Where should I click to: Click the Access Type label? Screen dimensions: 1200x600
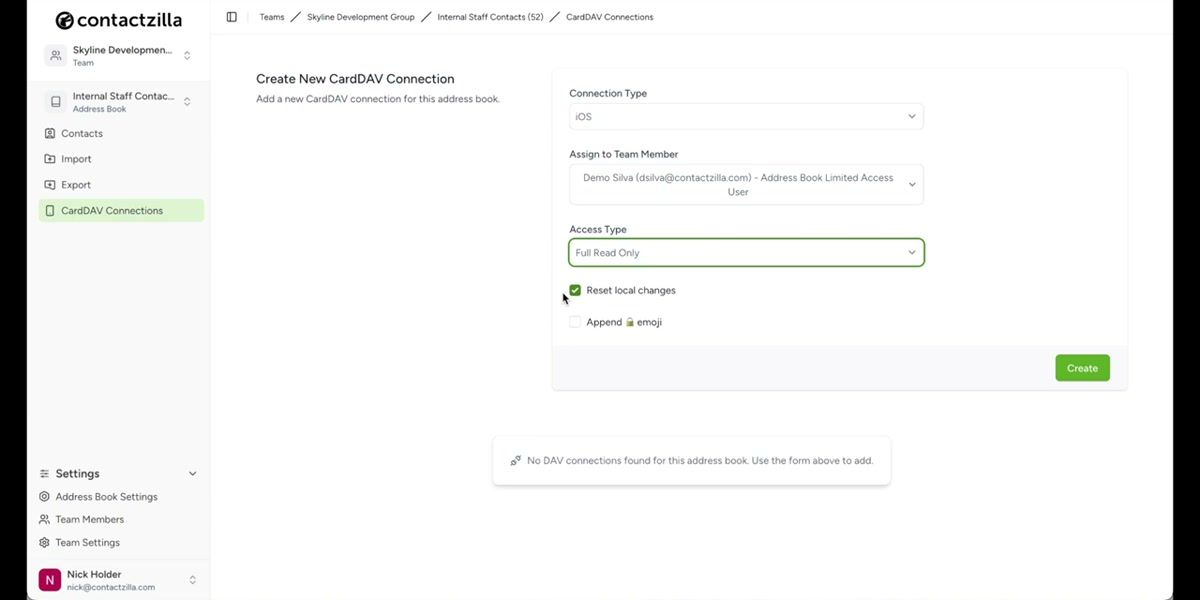[x=598, y=229]
